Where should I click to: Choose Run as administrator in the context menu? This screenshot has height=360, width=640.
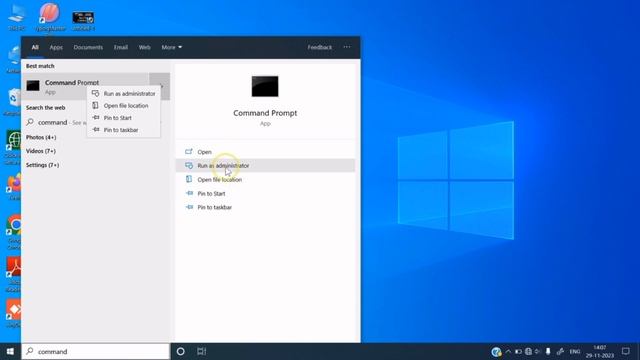pos(124,93)
